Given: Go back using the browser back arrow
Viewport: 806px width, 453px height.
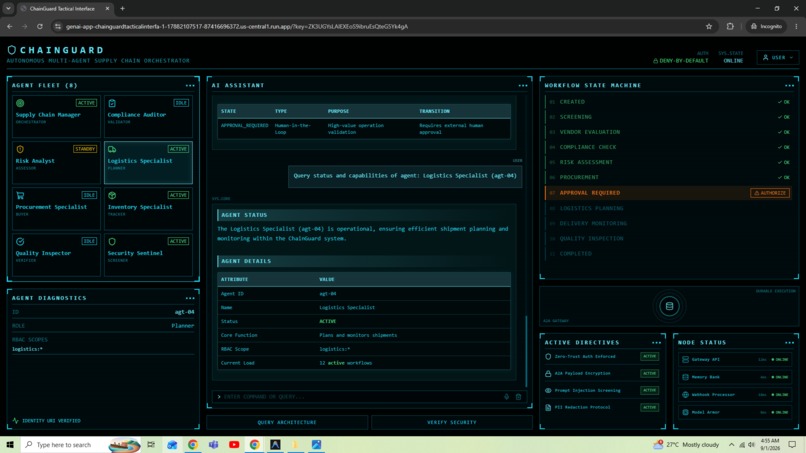Looking at the screenshot, I should click(10, 26).
